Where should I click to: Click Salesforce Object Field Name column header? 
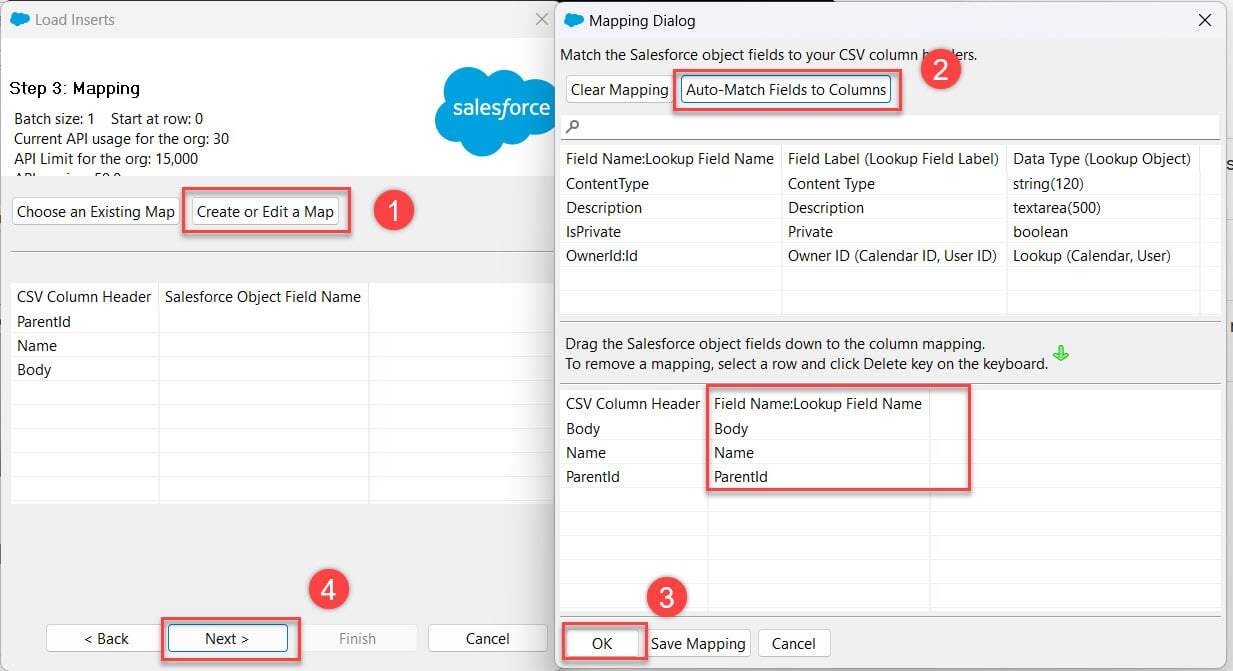(263, 297)
